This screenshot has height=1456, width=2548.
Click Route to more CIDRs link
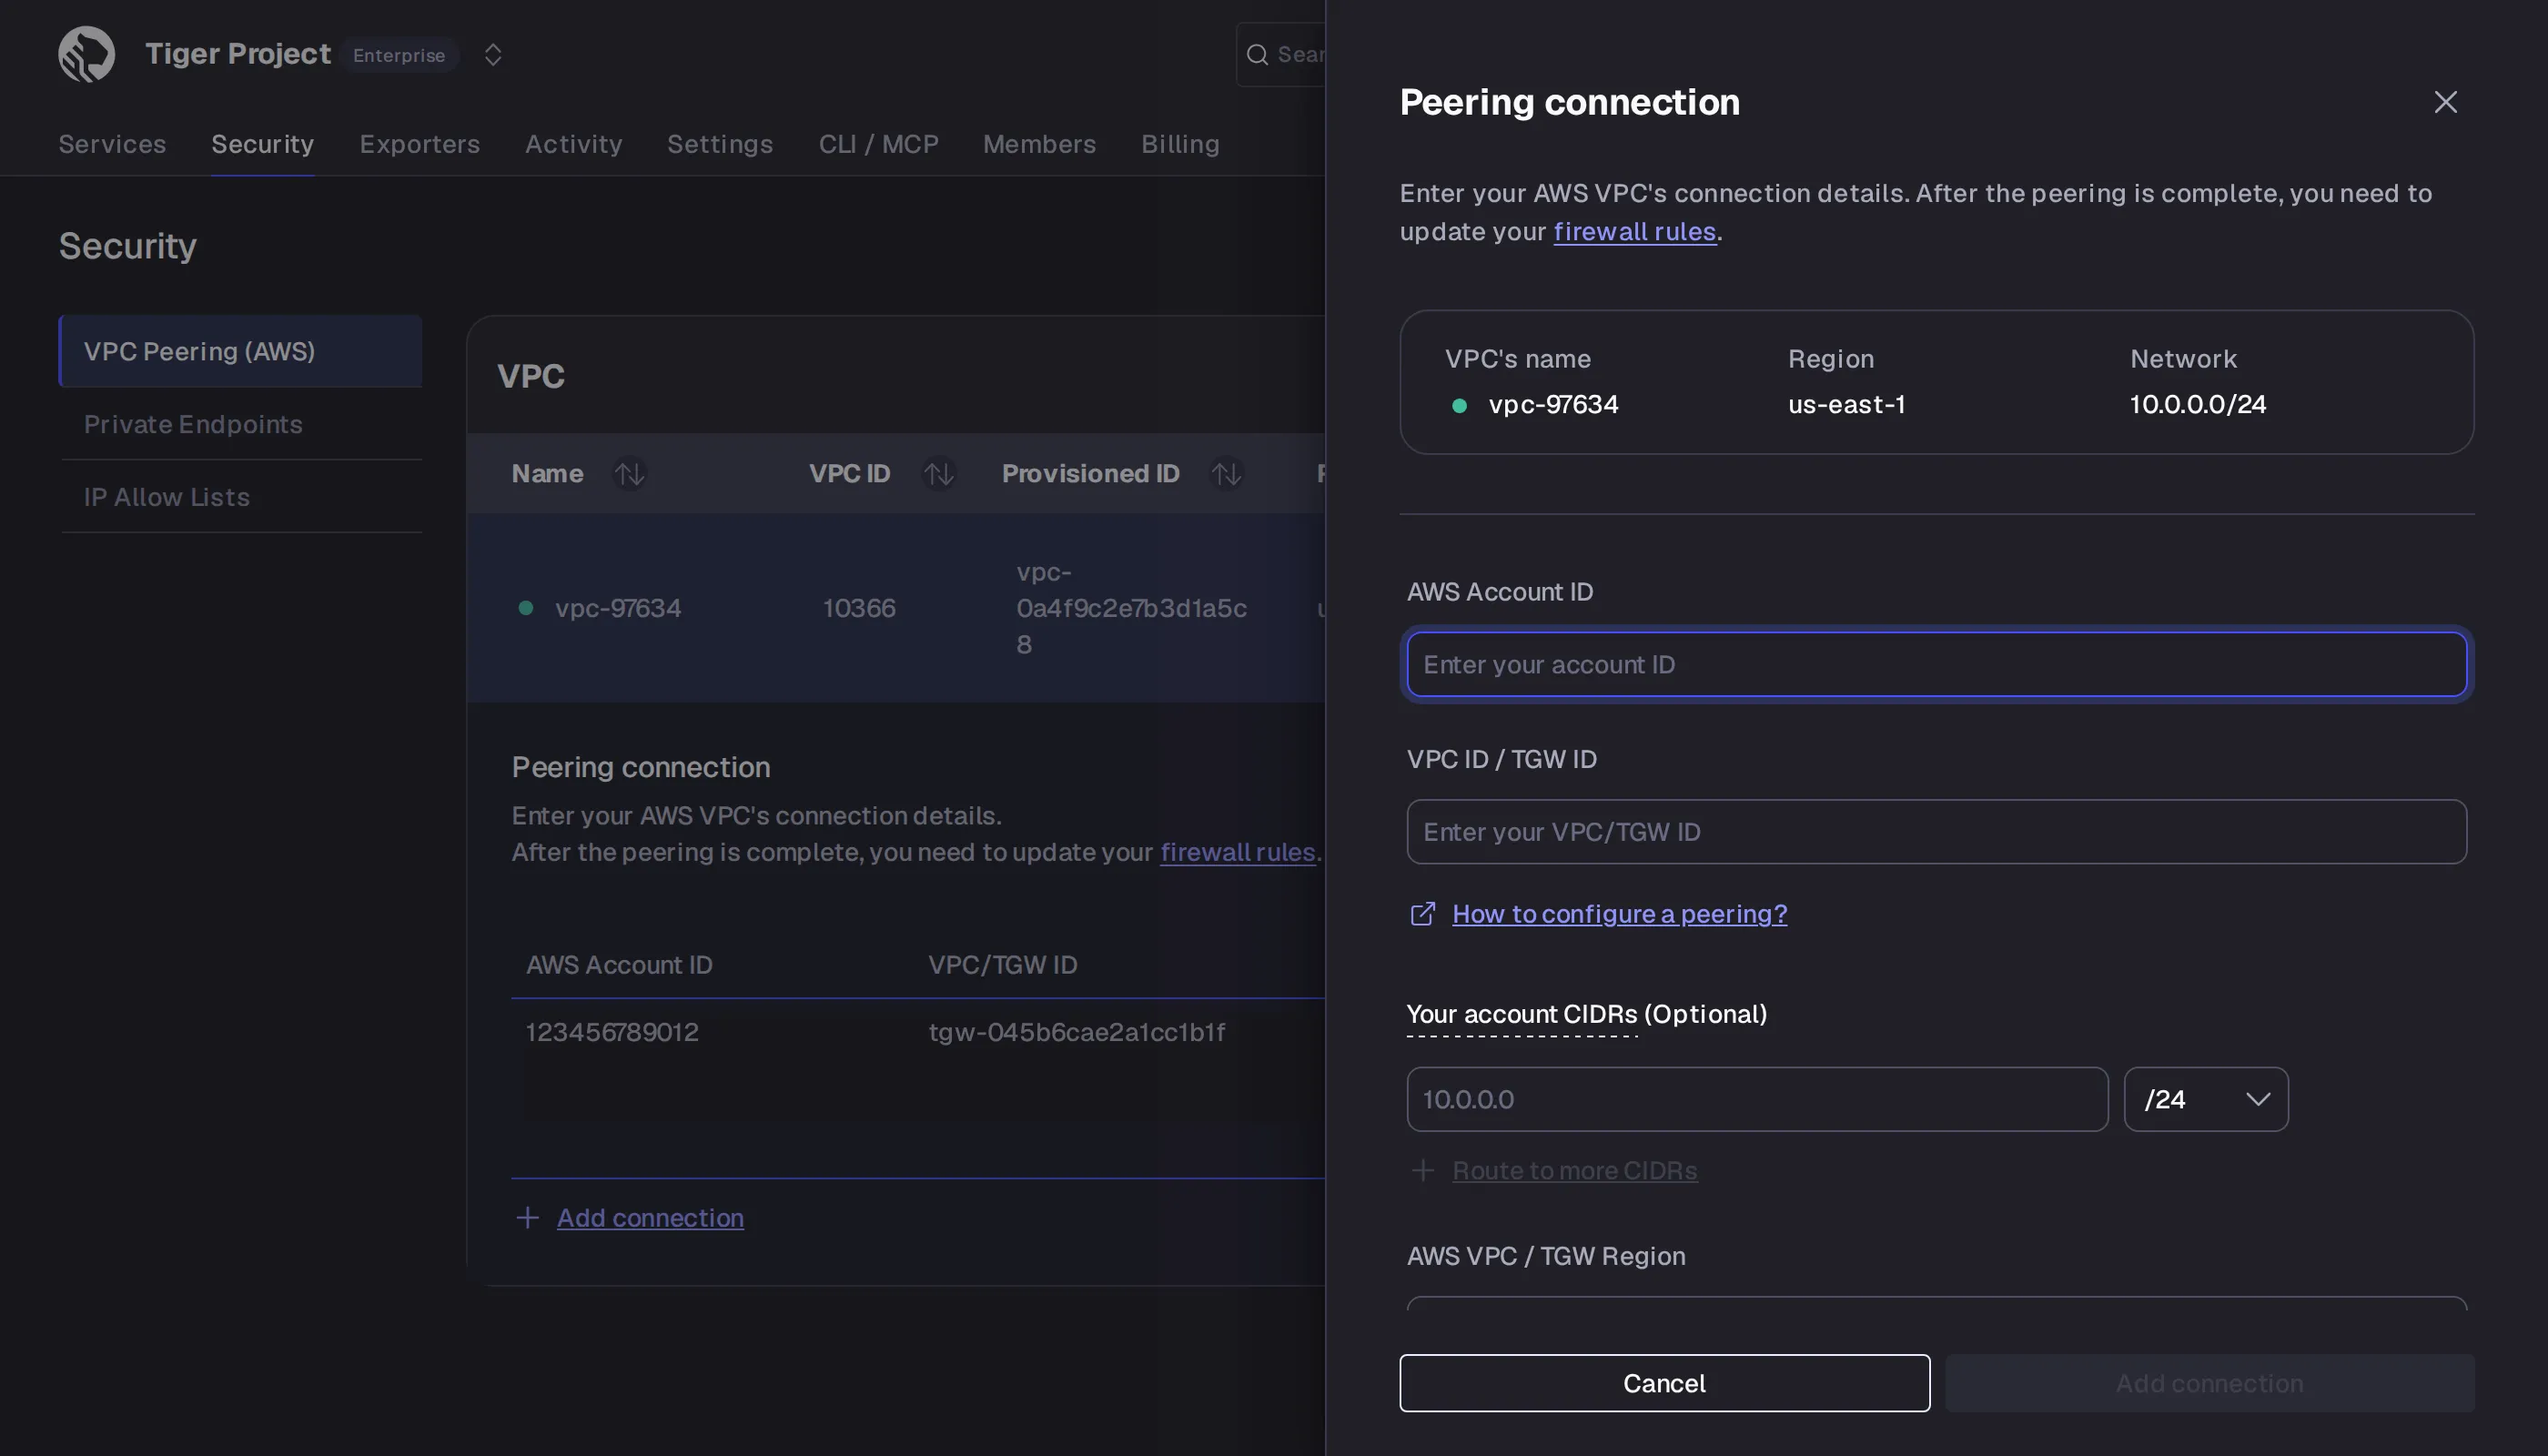[x=1574, y=1170]
